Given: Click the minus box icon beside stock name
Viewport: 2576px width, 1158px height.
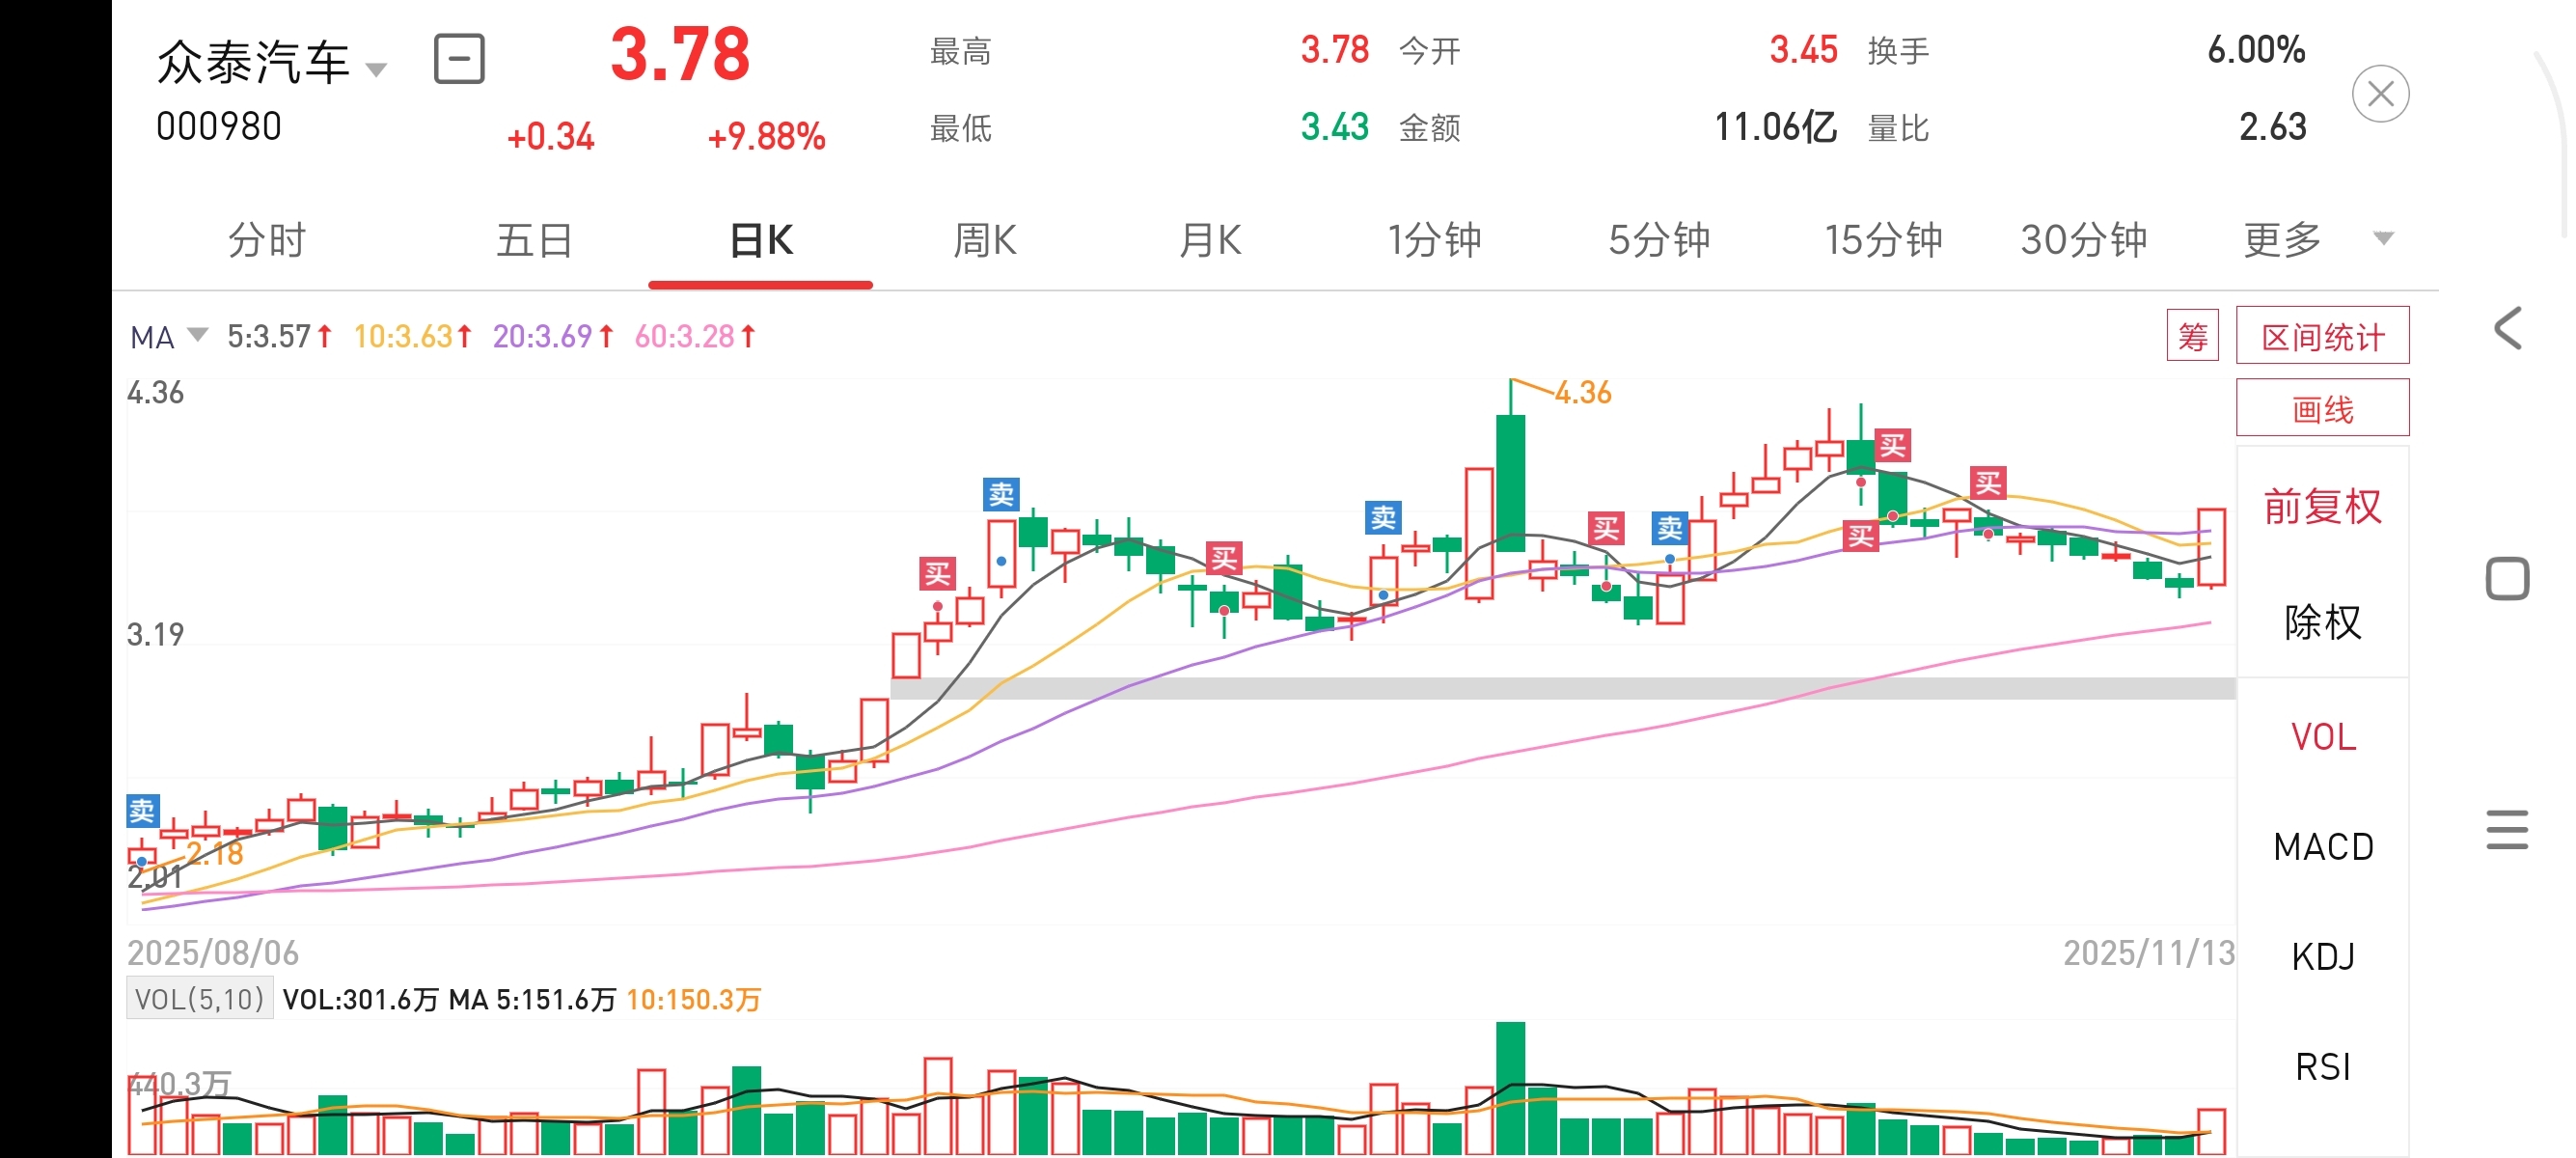Looking at the screenshot, I should point(459,59).
